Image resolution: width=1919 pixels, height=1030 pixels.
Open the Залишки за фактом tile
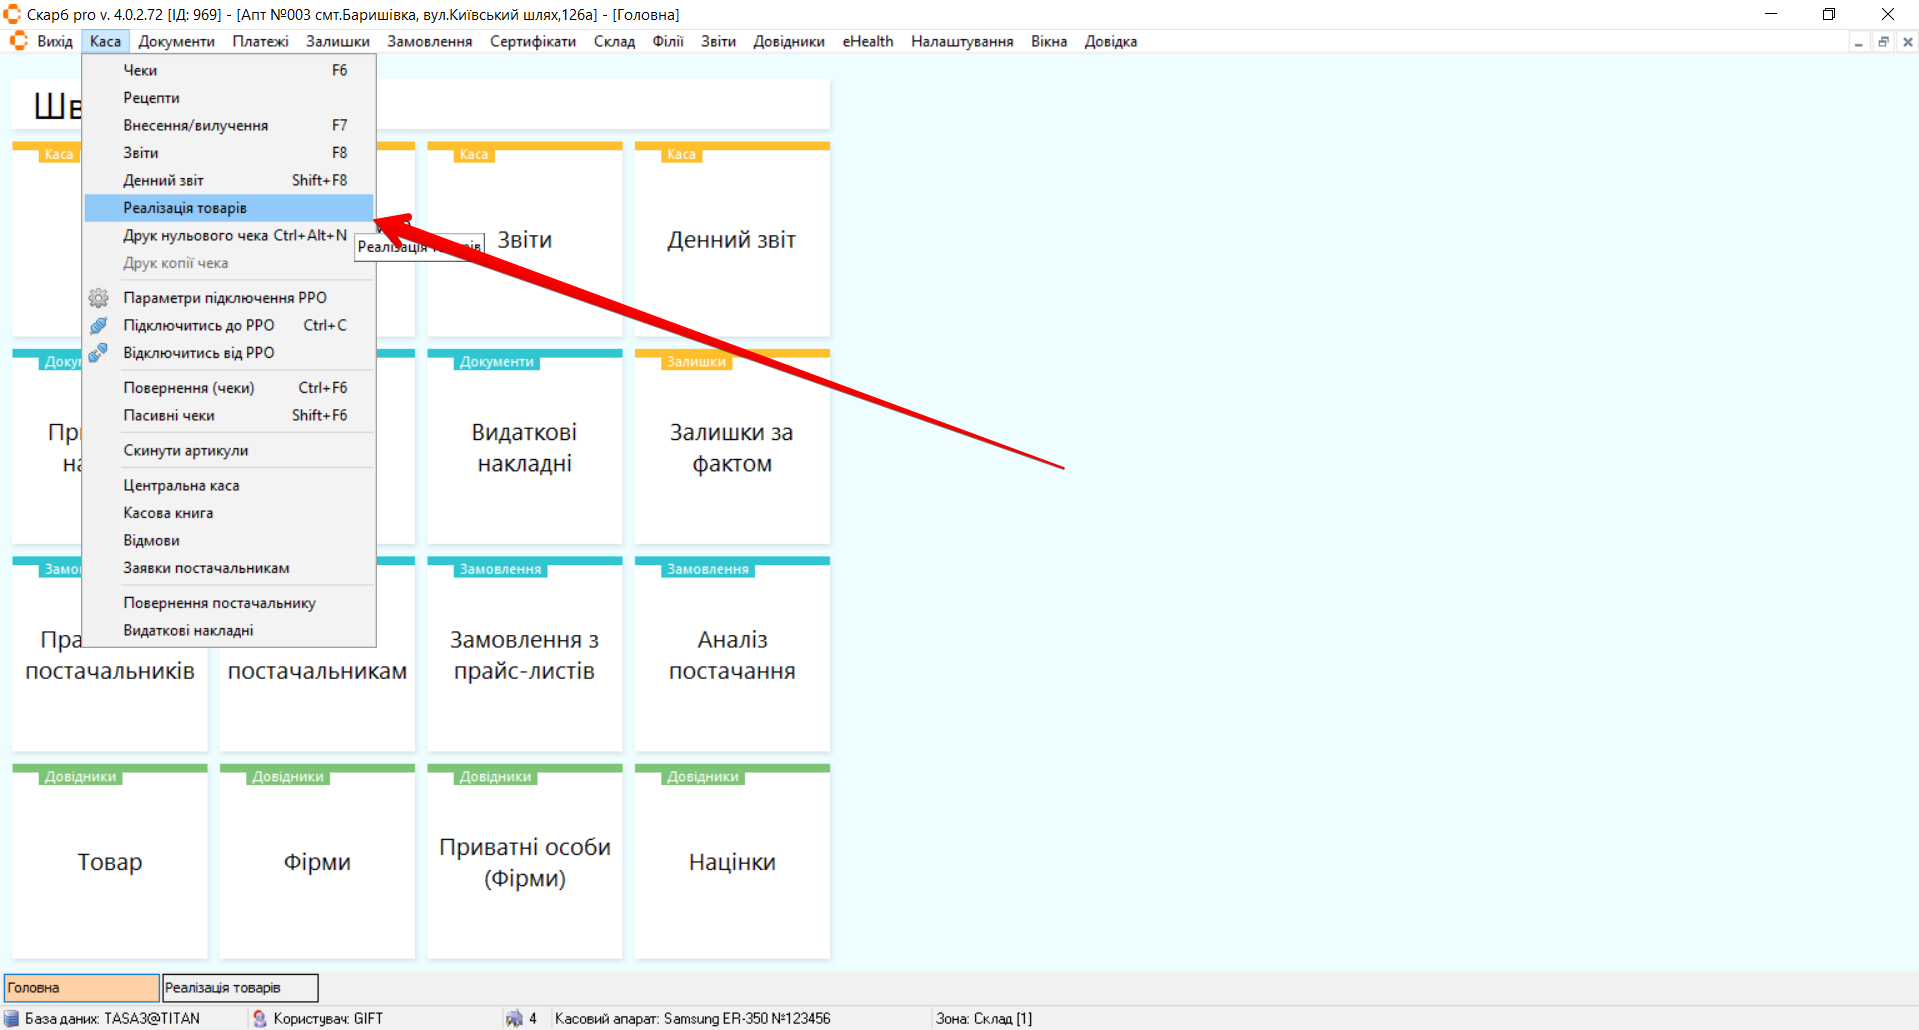732,448
